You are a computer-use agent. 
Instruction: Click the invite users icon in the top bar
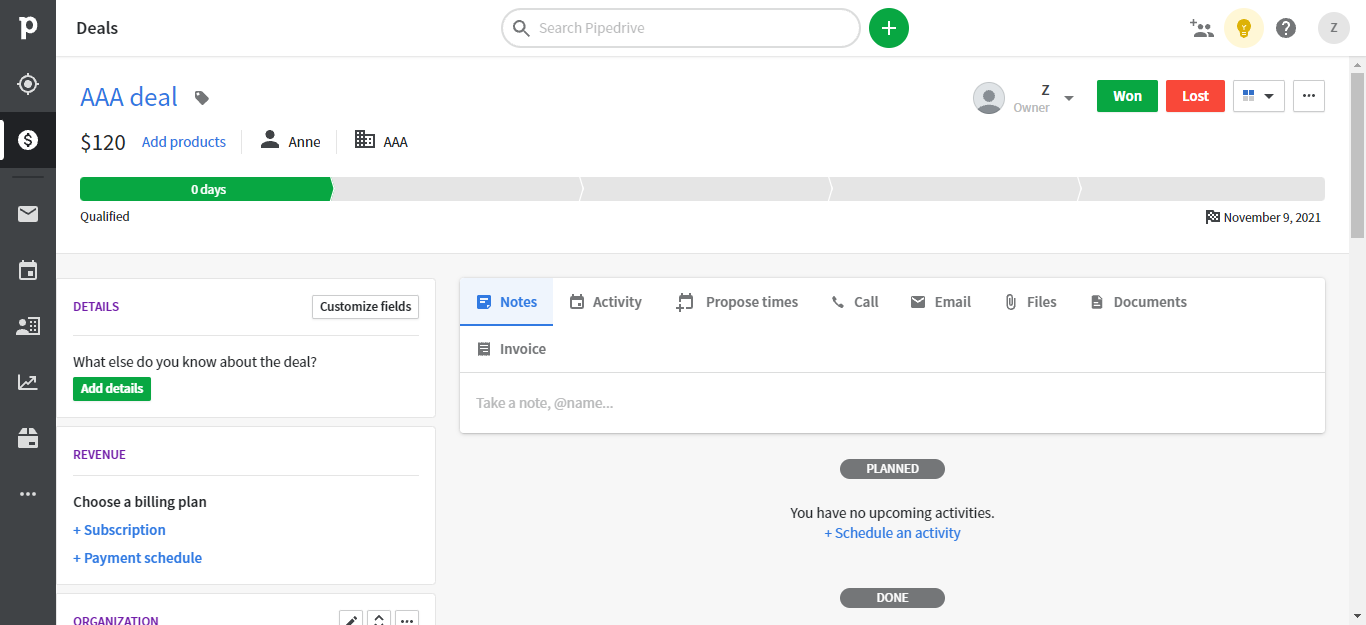click(1202, 28)
